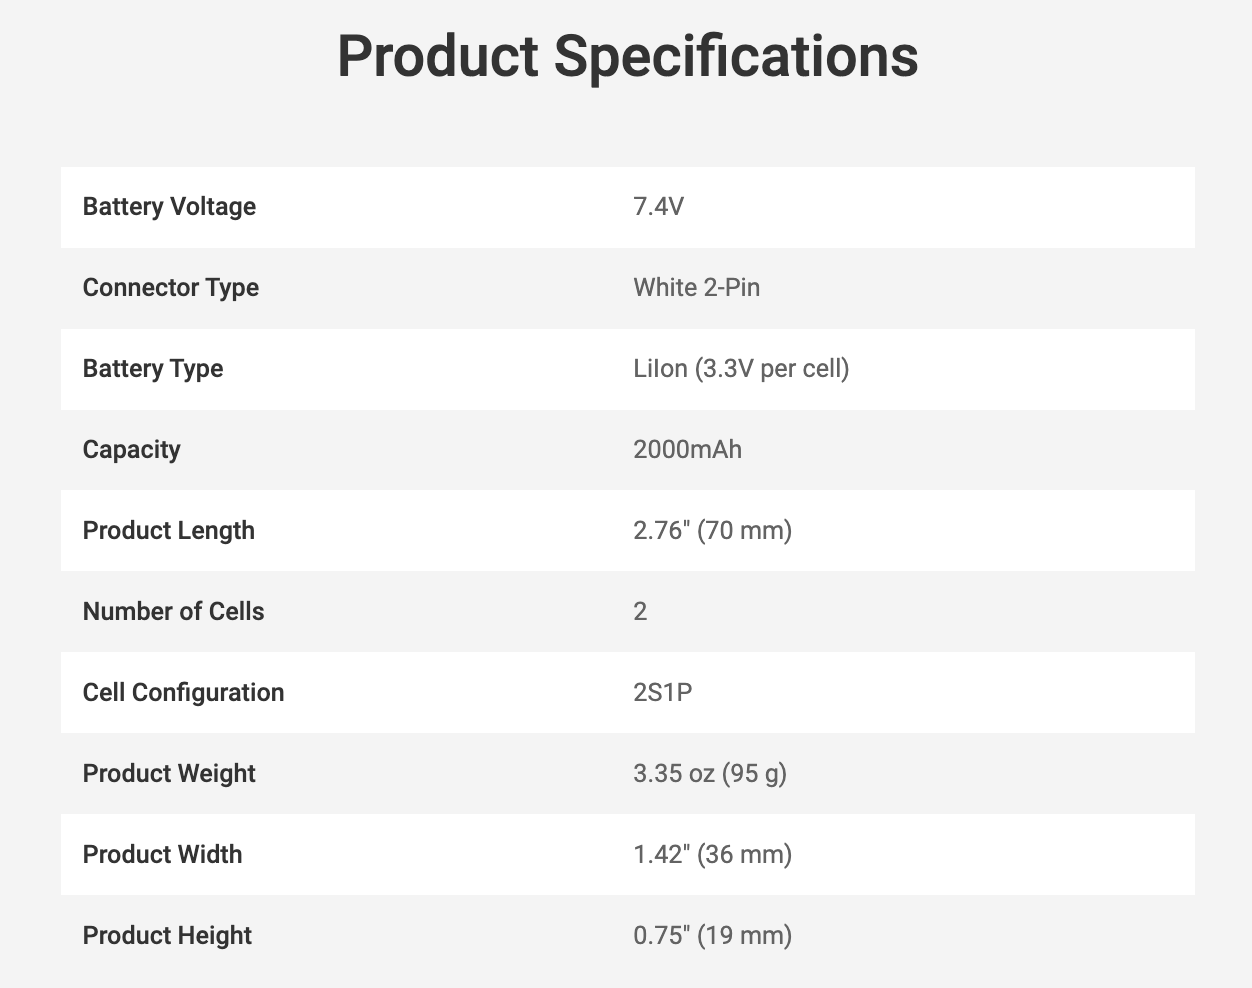This screenshot has width=1252, height=988.
Task: Select the 3.35 oz (95 g) weight value
Action: (x=709, y=774)
